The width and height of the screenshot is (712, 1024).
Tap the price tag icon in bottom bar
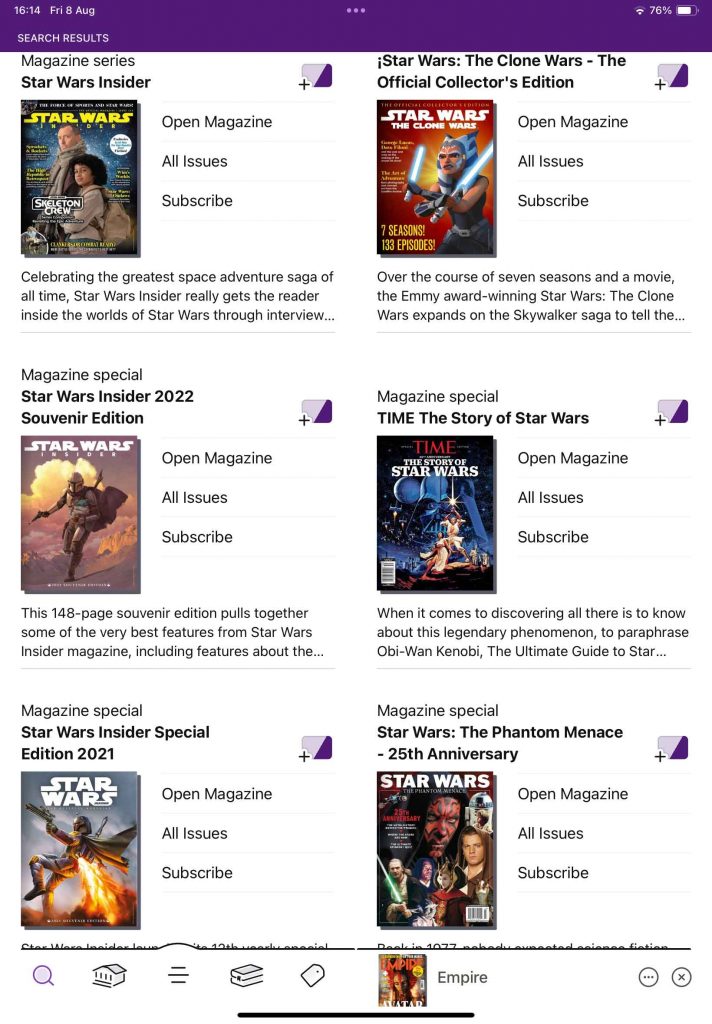(313, 976)
